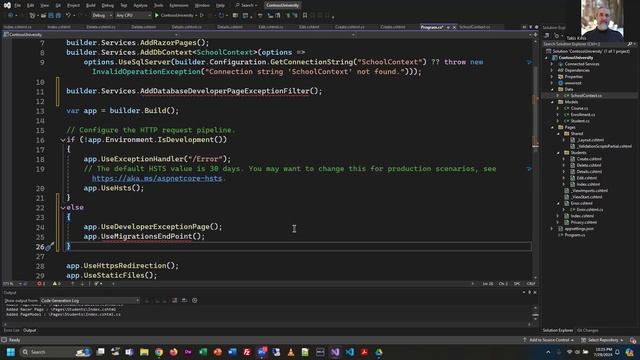Click the Undo toolbar icon
Viewport: 640px width, 360px height.
coord(69,16)
